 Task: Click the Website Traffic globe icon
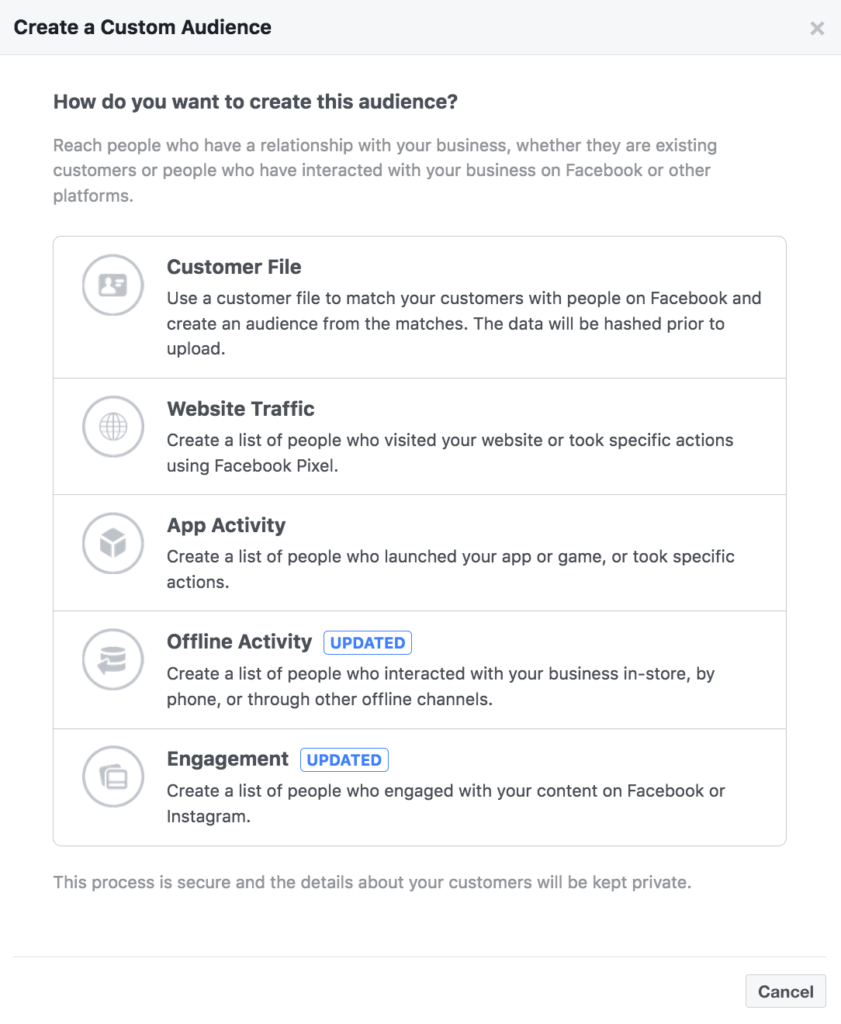click(113, 427)
